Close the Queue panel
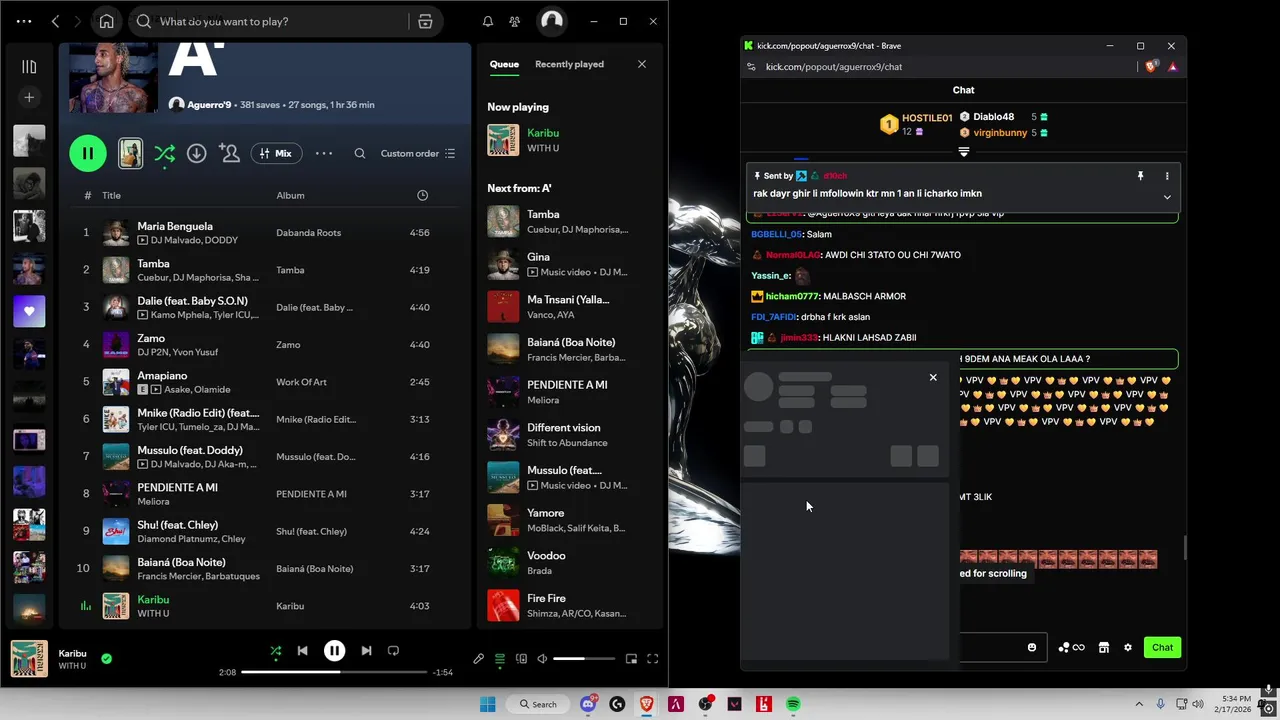The width and height of the screenshot is (1280, 720). (642, 64)
